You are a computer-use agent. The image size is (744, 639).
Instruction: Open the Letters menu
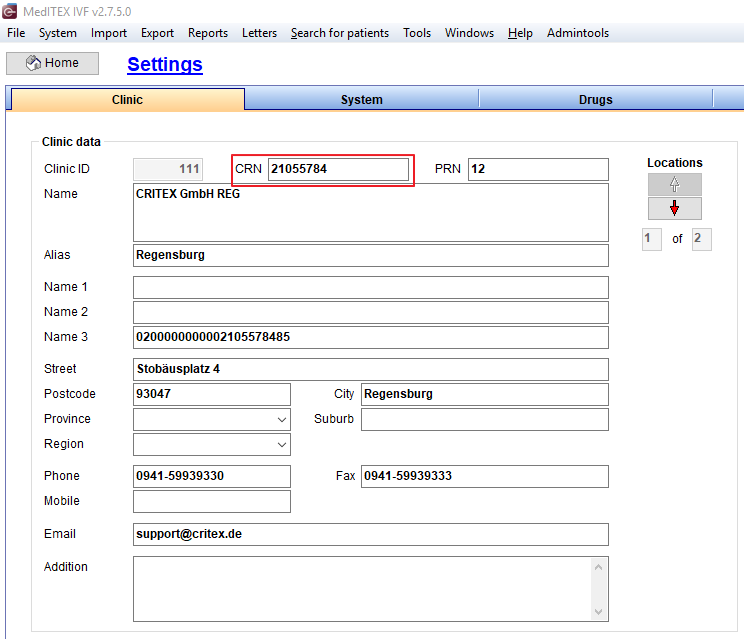[259, 33]
